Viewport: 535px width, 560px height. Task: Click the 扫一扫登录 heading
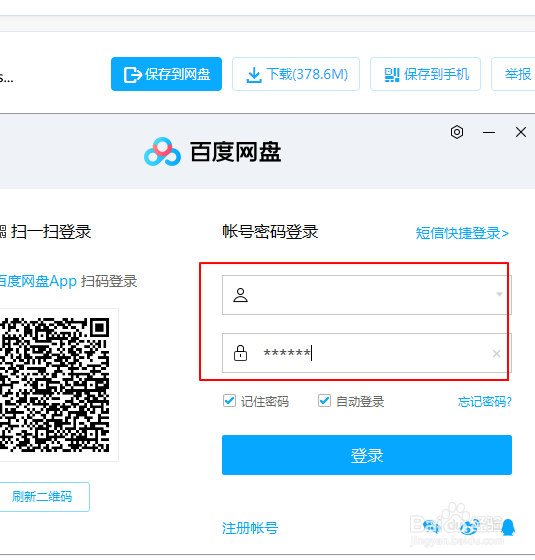[51, 231]
